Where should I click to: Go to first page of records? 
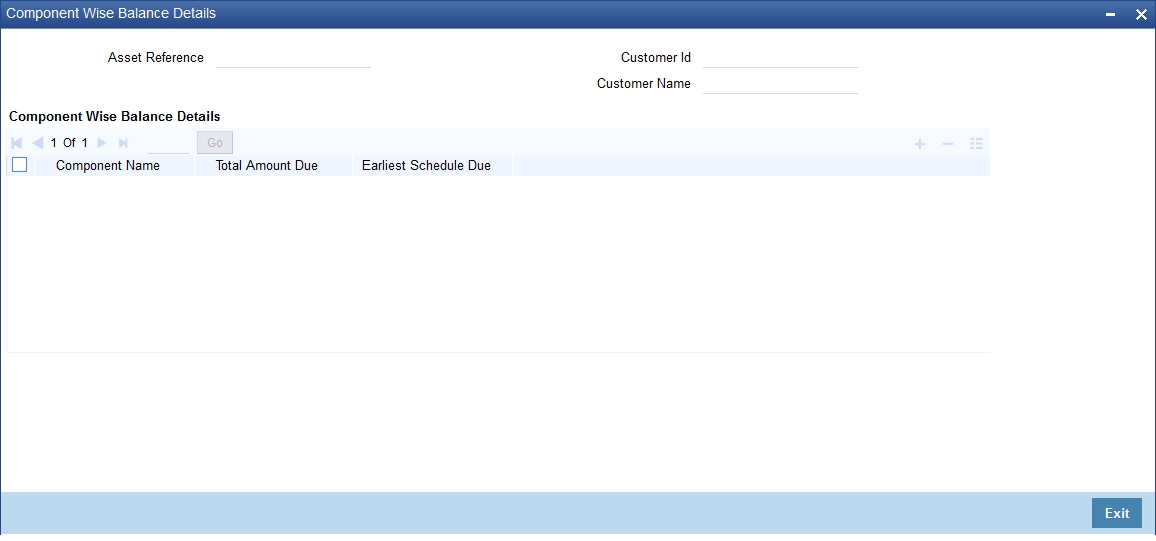[17, 143]
